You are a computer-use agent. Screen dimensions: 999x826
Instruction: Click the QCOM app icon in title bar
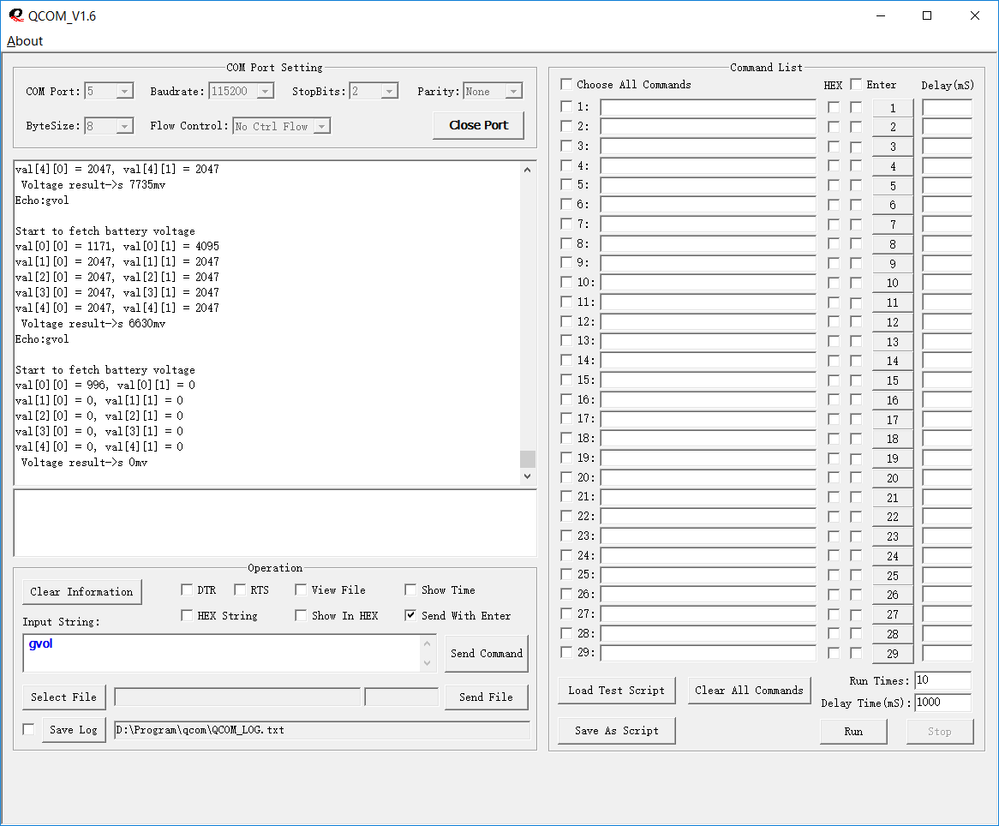pyautogui.click(x=16, y=15)
